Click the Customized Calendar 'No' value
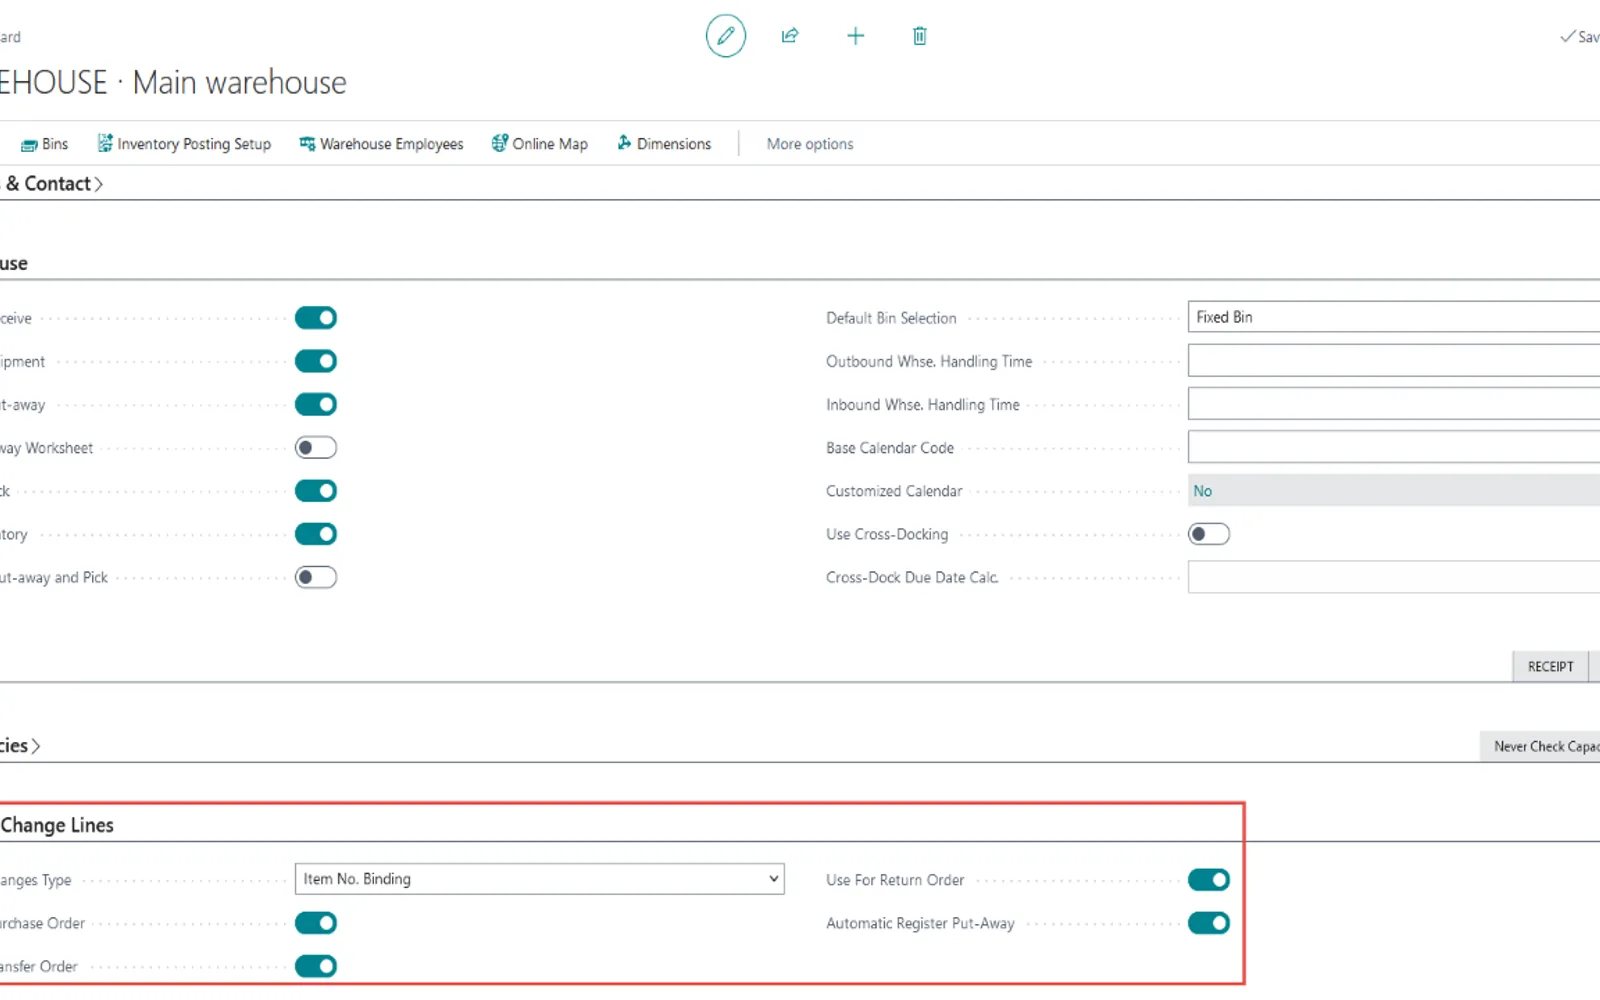The height and width of the screenshot is (1000, 1600). (x=1203, y=491)
